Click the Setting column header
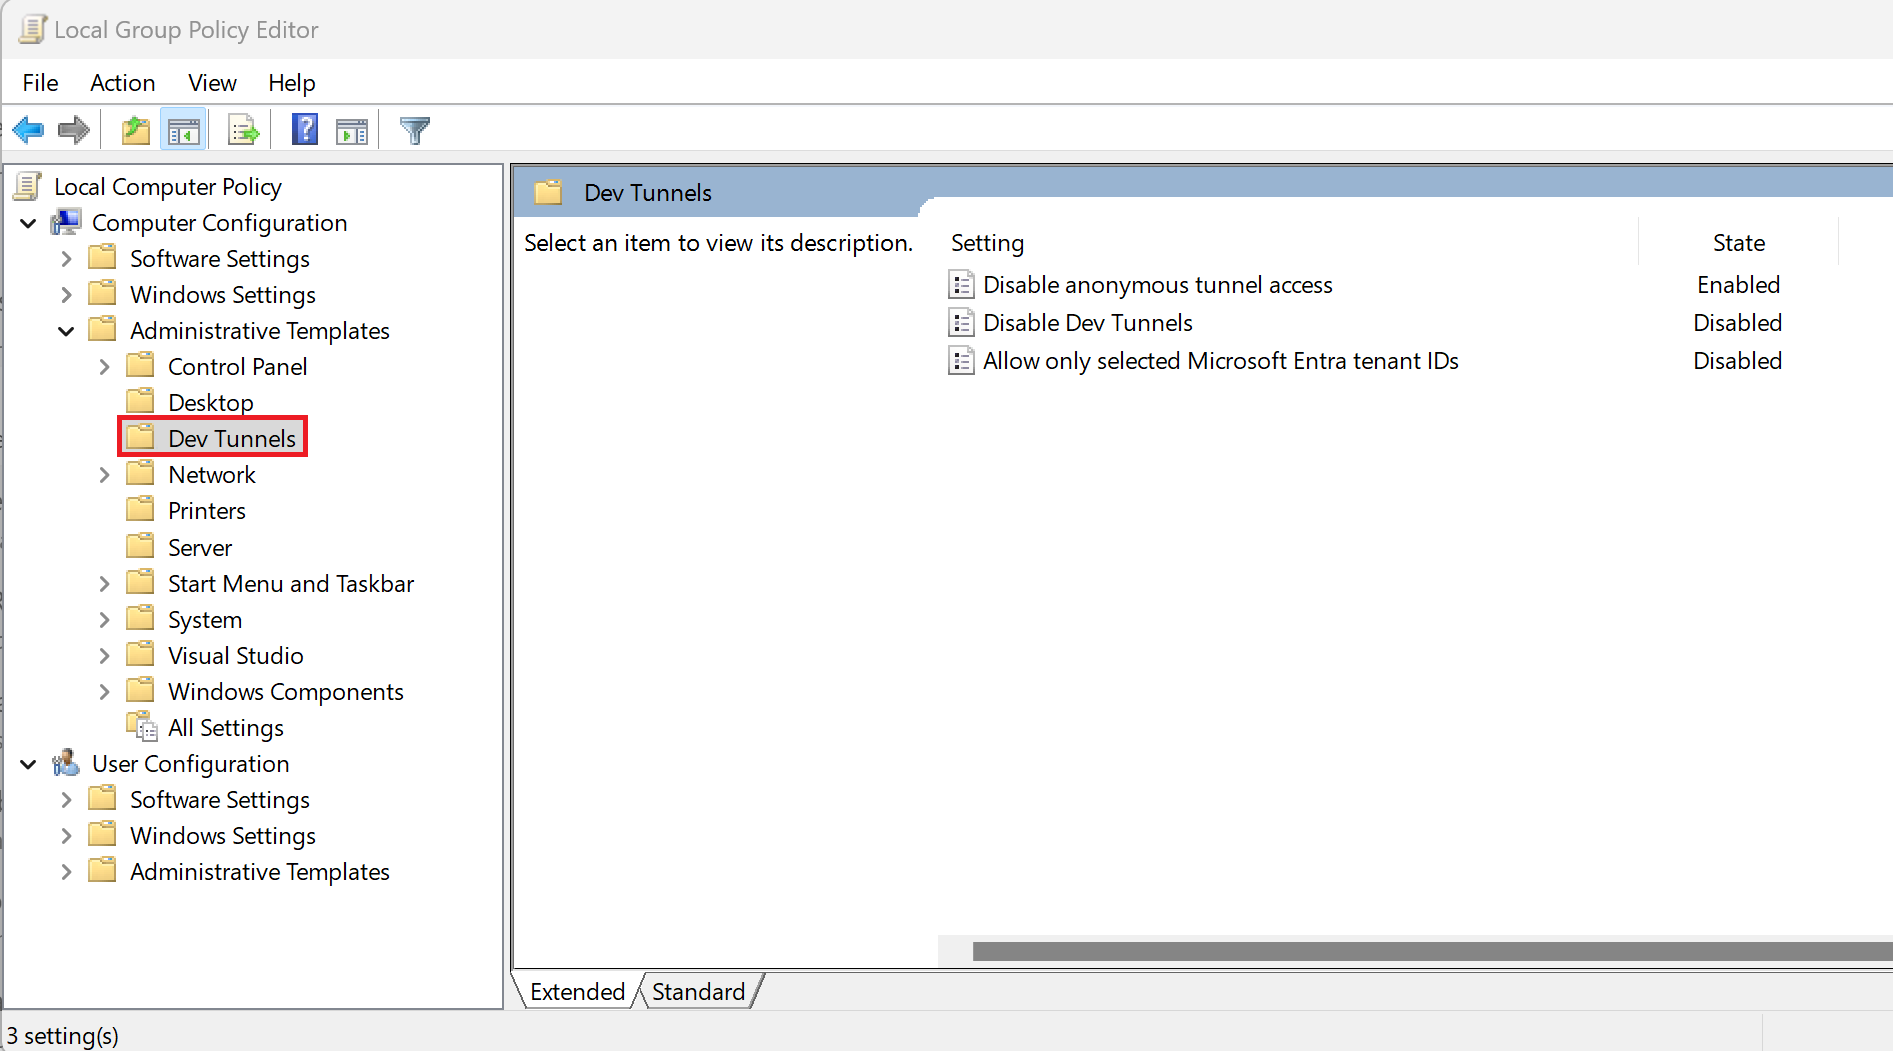The width and height of the screenshot is (1894, 1052). pyautogui.click(x=987, y=242)
